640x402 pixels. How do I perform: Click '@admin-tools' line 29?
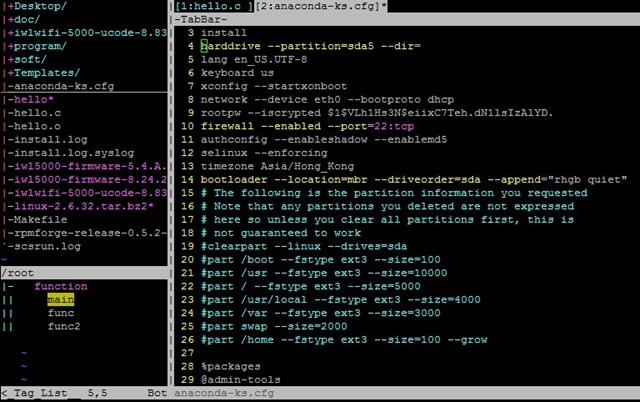click(x=240, y=380)
